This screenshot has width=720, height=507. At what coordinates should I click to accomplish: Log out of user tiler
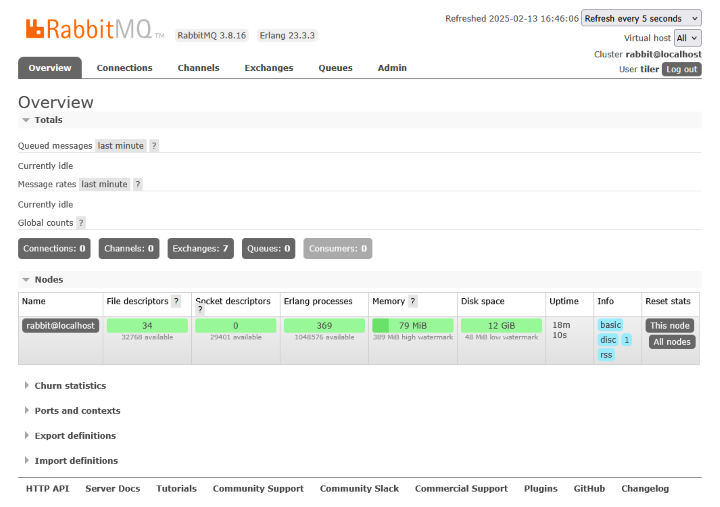click(x=681, y=69)
